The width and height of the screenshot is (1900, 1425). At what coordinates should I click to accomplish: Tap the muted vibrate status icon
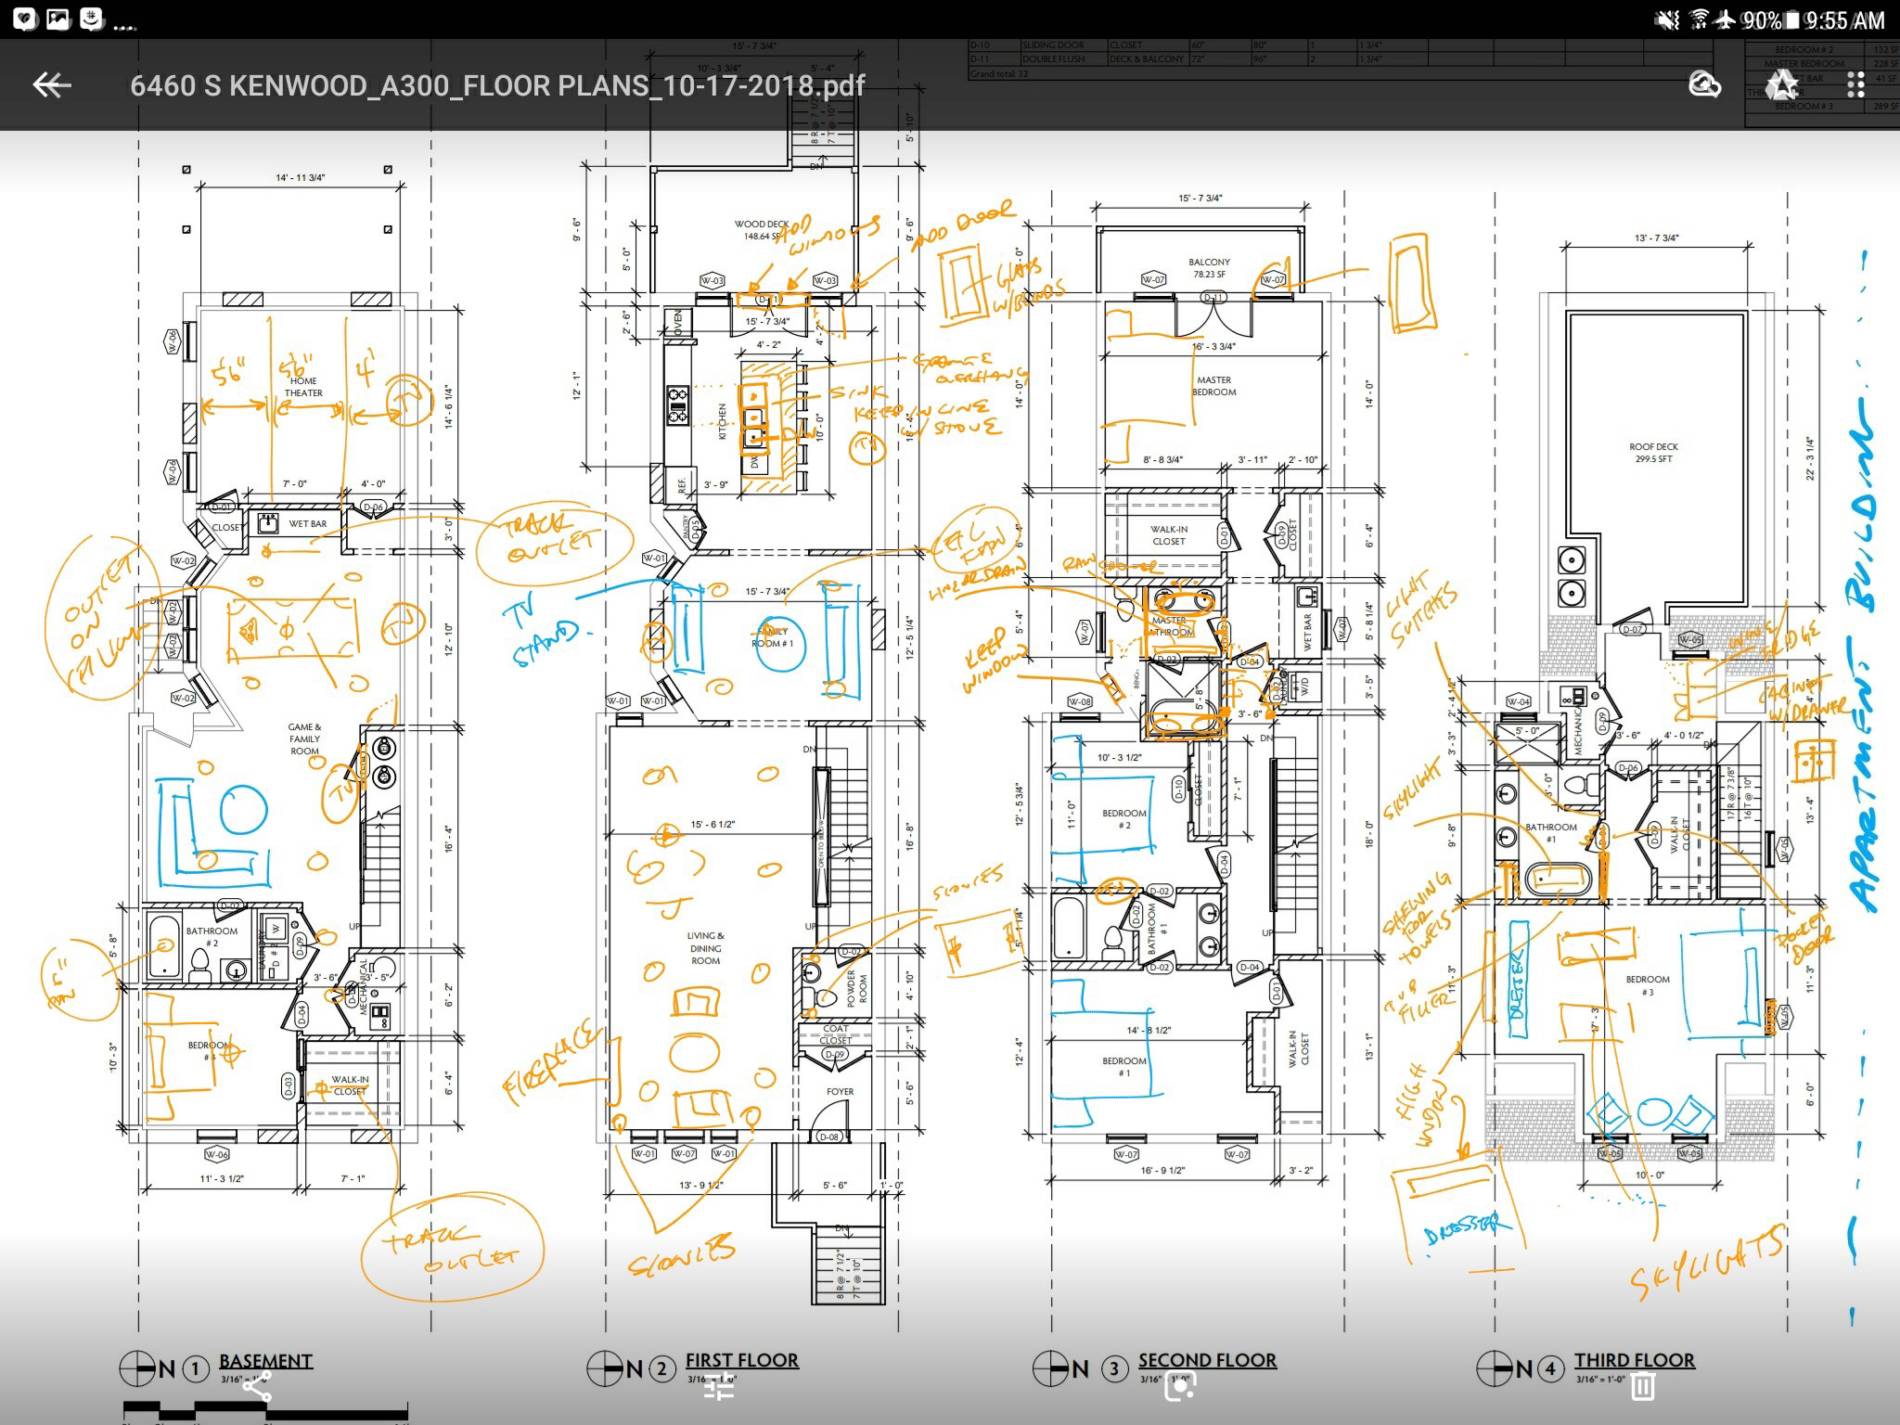click(x=1667, y=20)
